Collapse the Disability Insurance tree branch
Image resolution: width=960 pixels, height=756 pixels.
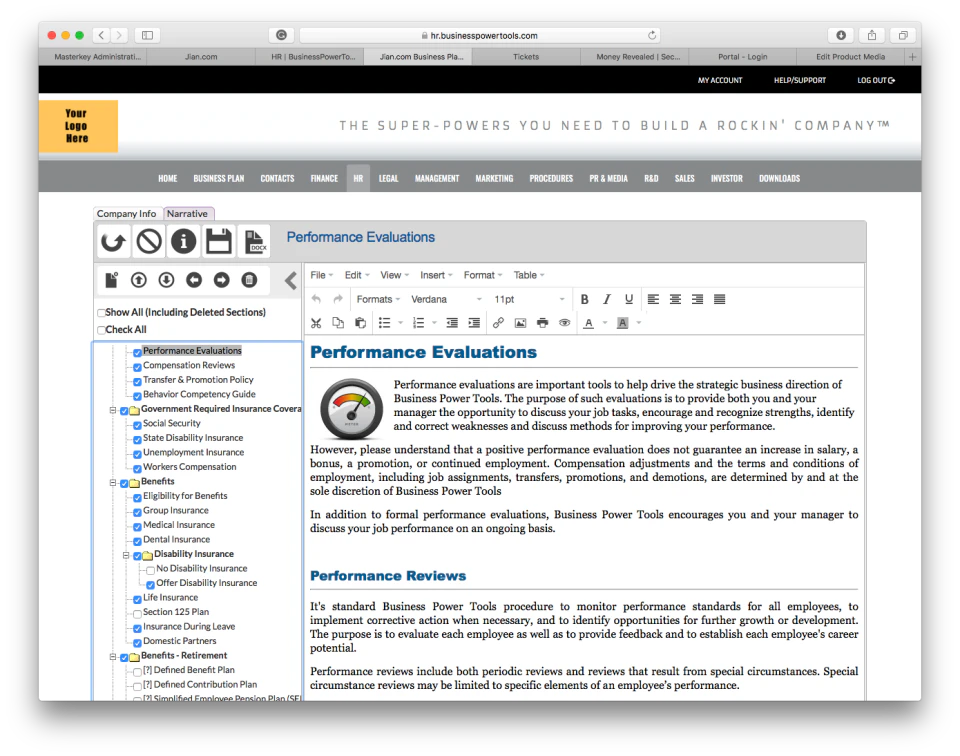pos(126,553)
